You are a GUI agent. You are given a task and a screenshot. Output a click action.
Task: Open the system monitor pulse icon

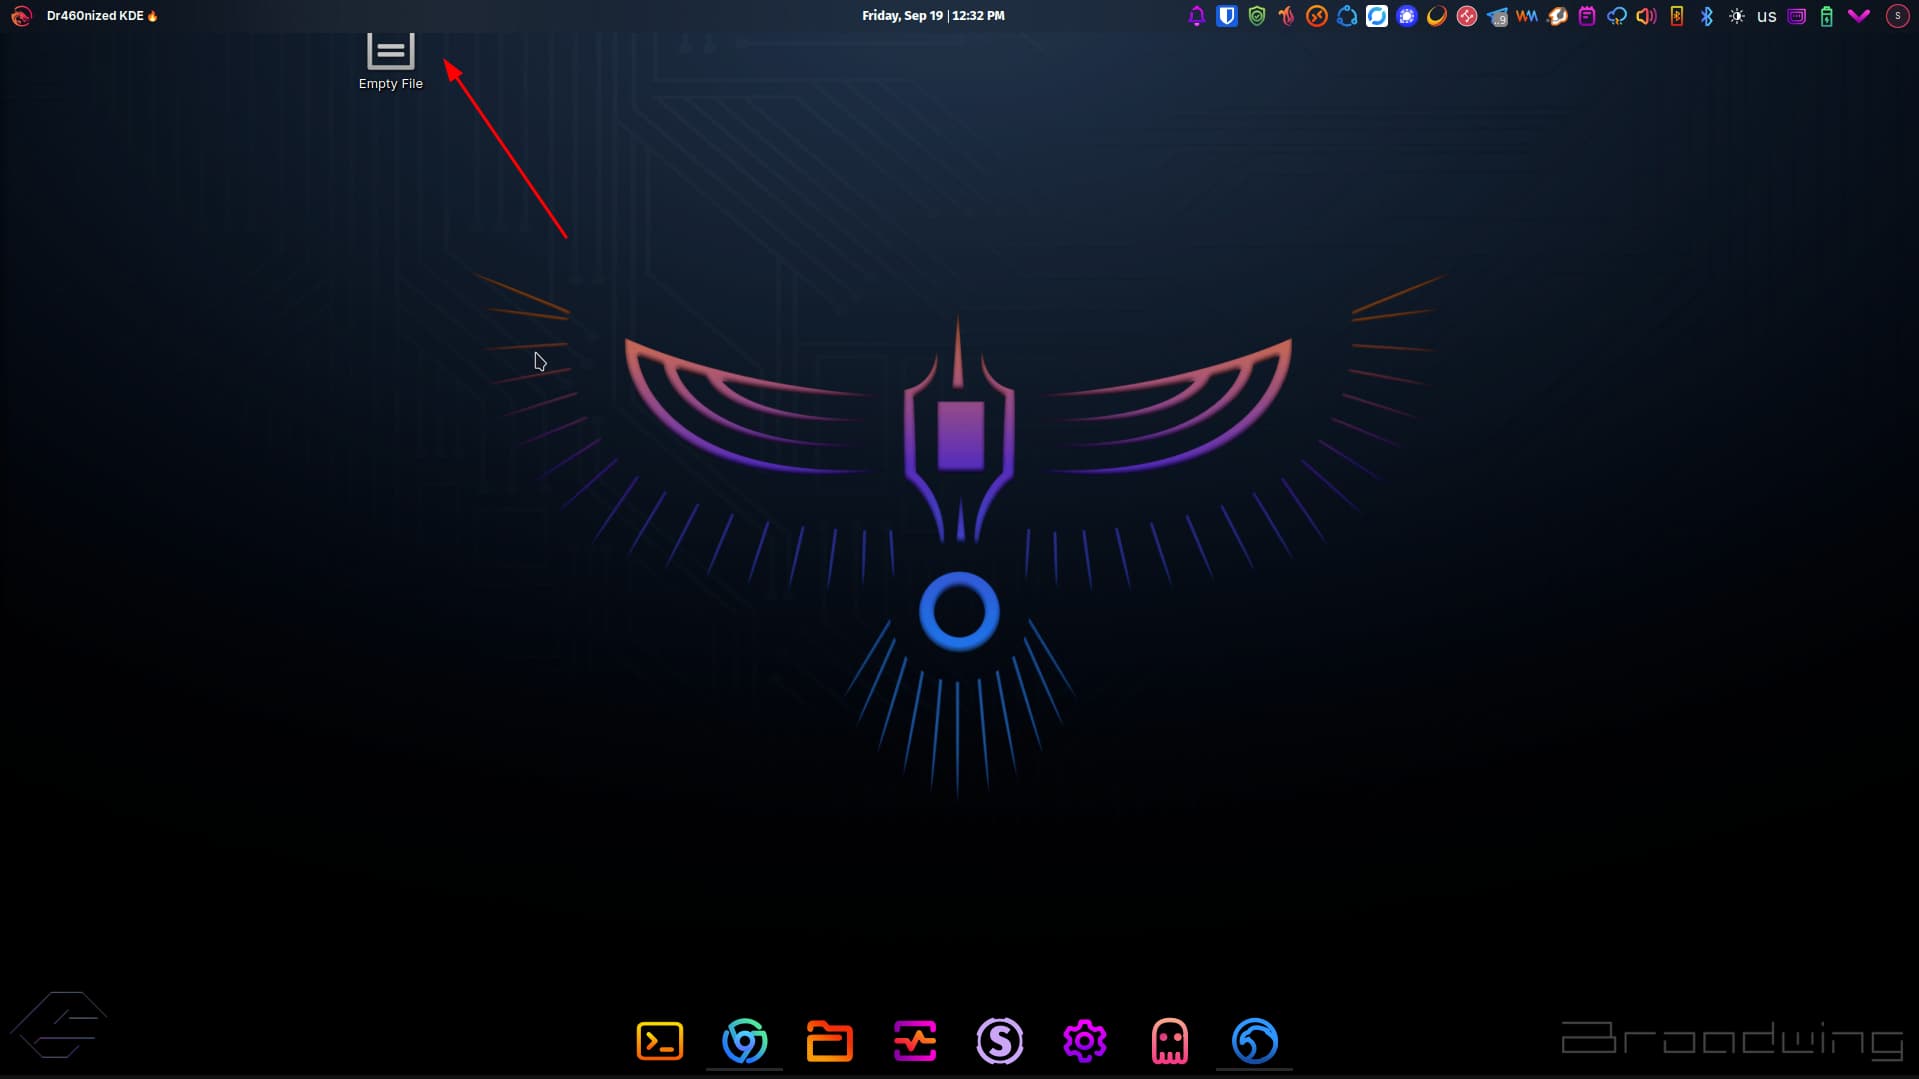tap(914, 1041)
